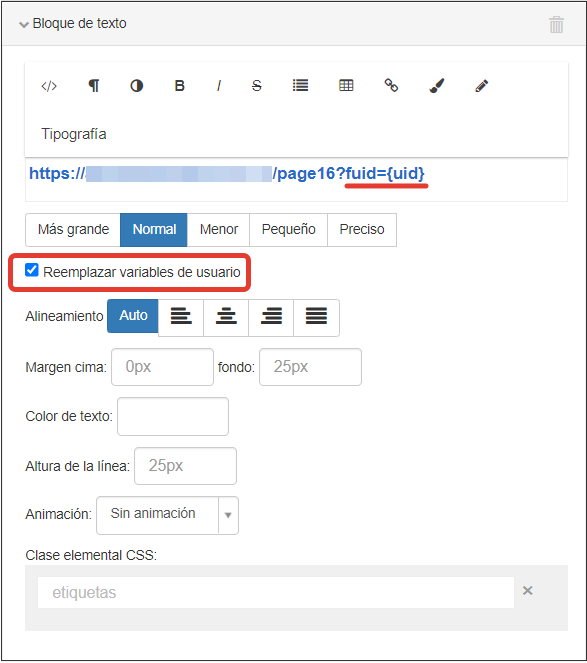Apply italic formatting using the toolbar
587x663 pixels.
tap(219, 86)
